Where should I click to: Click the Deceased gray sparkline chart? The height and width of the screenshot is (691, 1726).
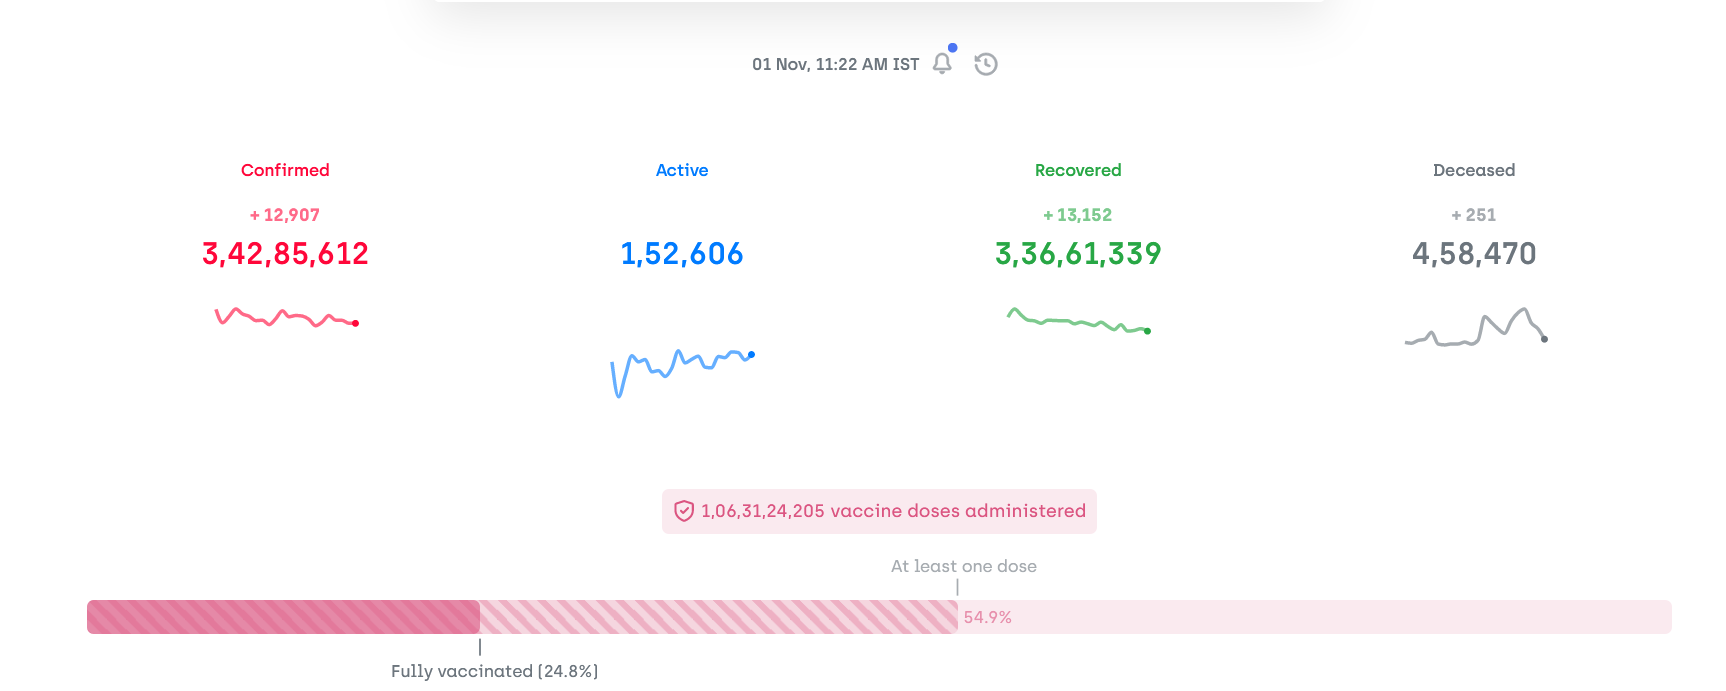tap(1476, 327)
